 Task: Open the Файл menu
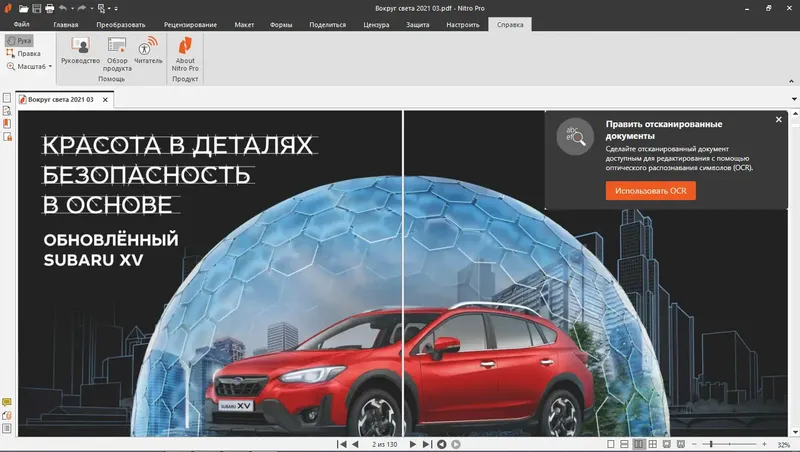point(21,24)
